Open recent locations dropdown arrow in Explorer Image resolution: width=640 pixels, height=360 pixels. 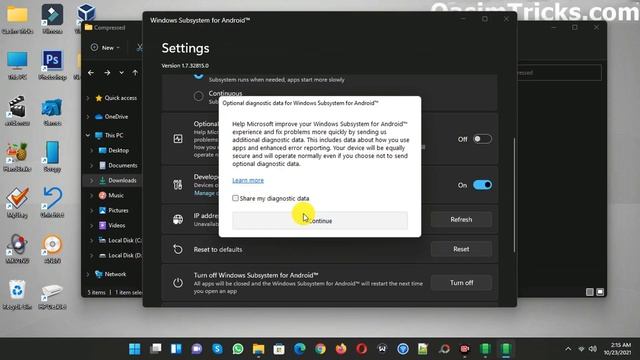point(121,73)
